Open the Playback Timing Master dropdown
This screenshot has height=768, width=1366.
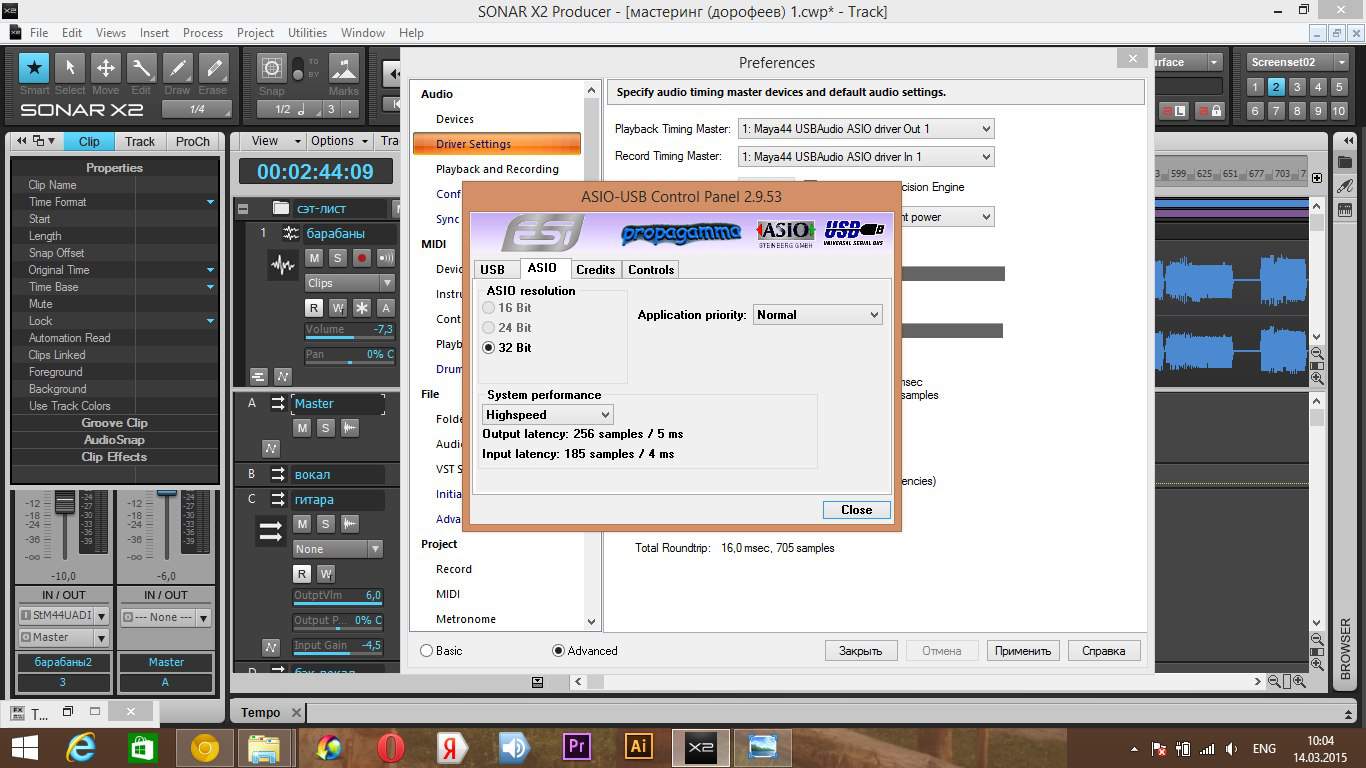pyautogui.click(x=865, y=129)
